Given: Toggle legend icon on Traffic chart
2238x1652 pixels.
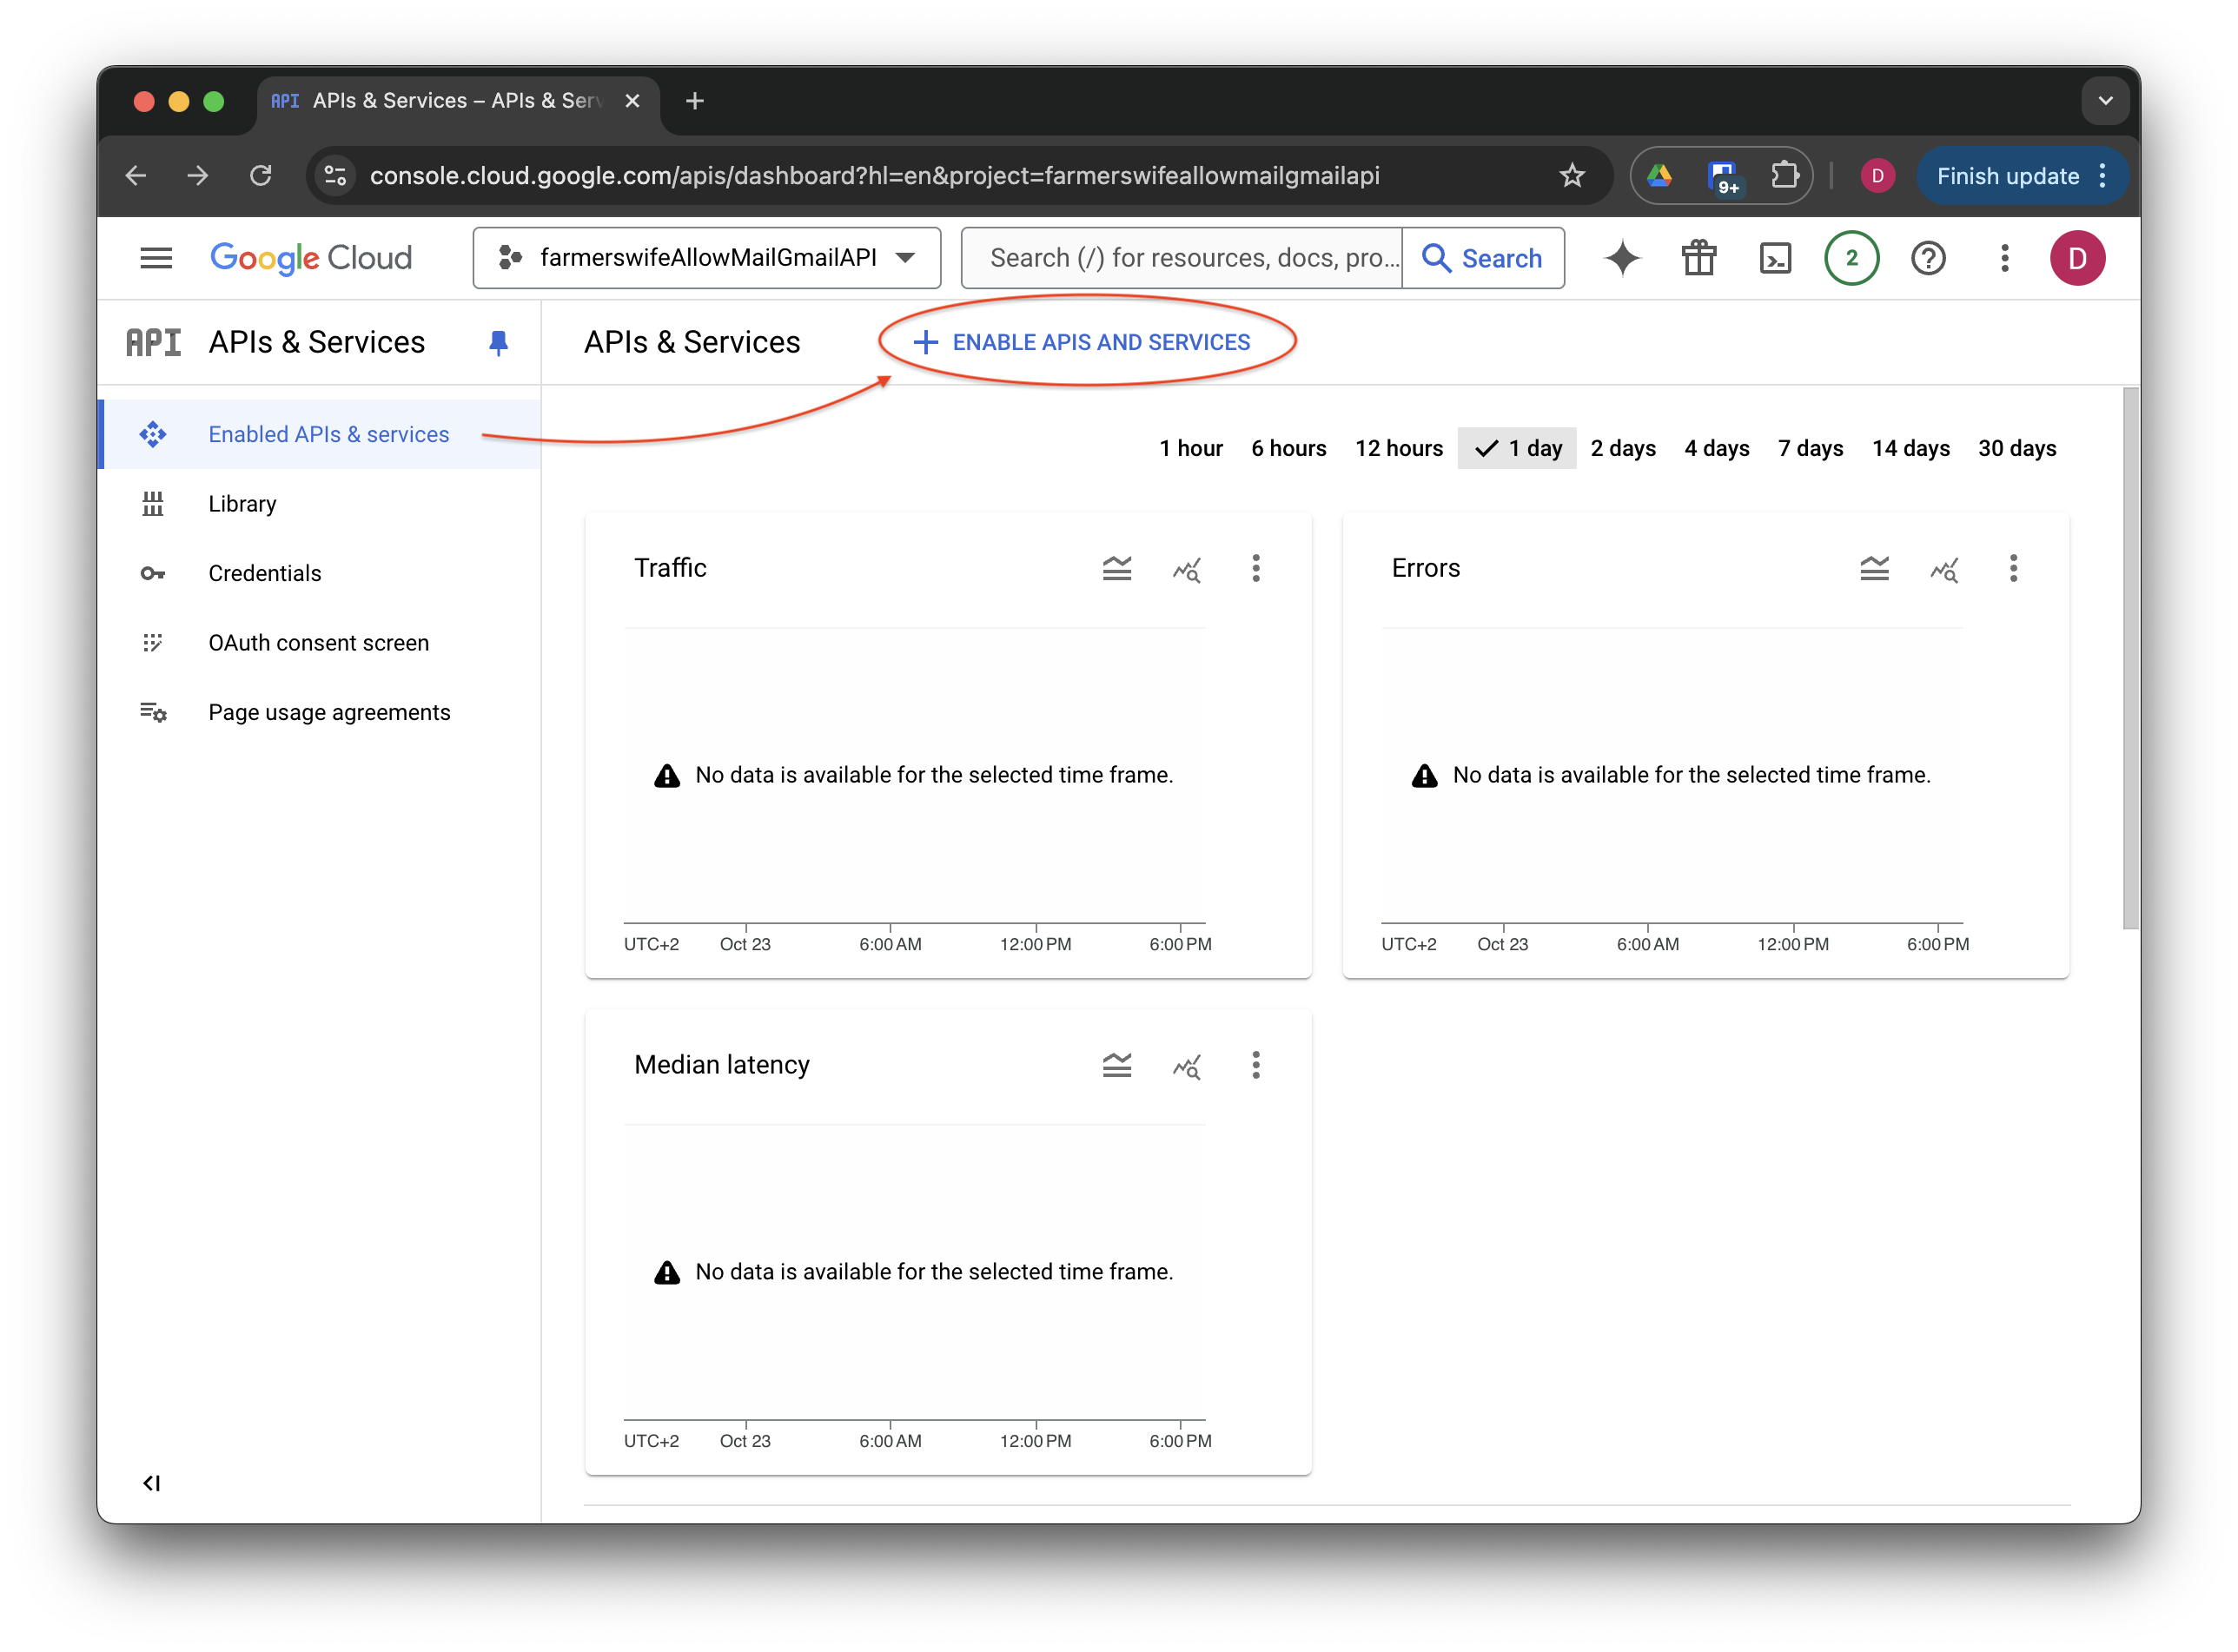Looking at the screenshot, I should 1116,569.
